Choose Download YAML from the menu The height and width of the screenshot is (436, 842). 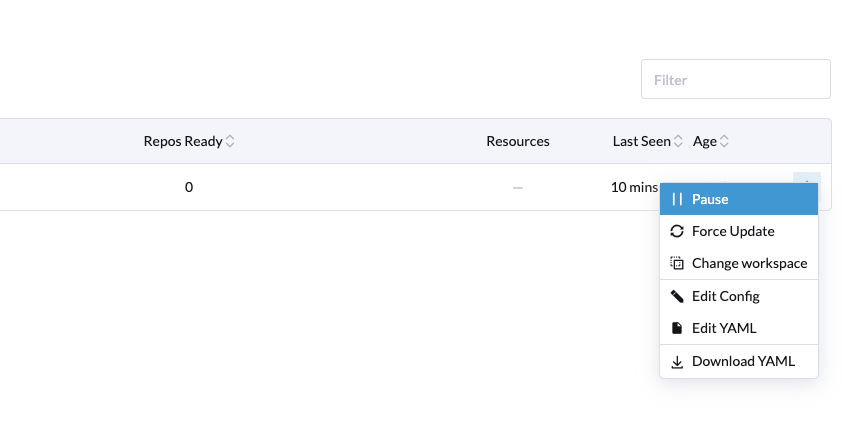[743, 362]
